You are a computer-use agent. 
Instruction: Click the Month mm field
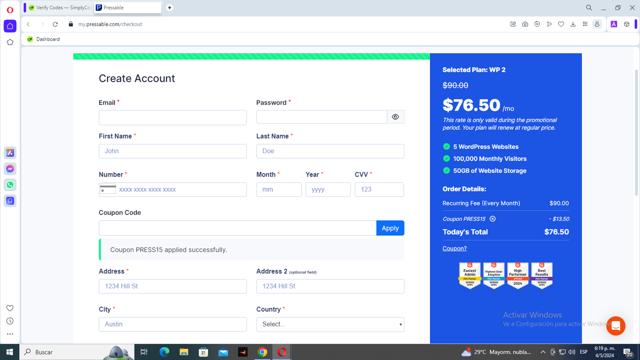pos(279,189)
